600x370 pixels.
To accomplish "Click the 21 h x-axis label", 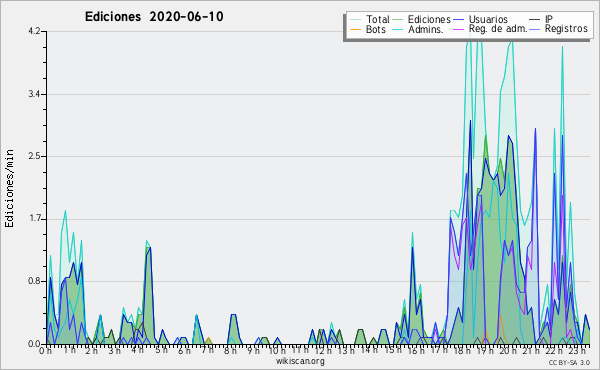I will [x=531, y=350].
